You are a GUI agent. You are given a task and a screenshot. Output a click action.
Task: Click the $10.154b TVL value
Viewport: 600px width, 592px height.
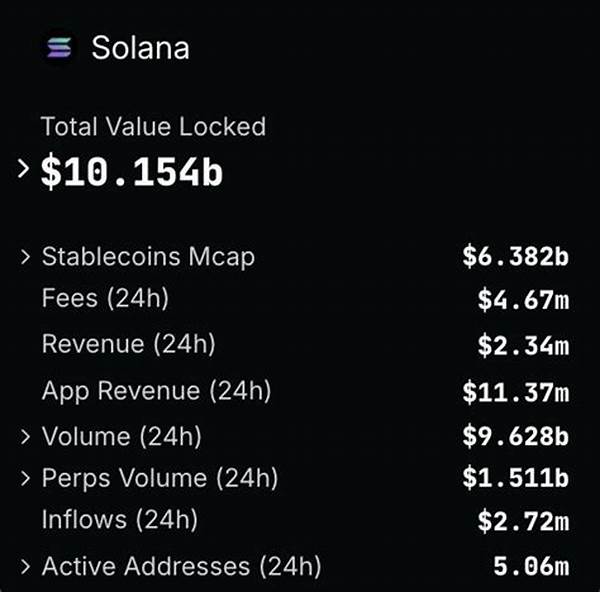(x=132, y=173)
